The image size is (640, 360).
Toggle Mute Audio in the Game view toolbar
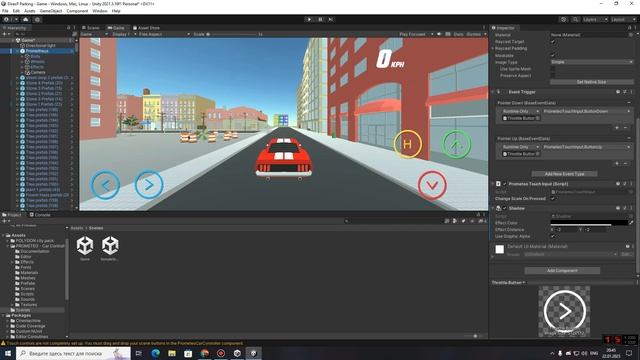point(439,34)
